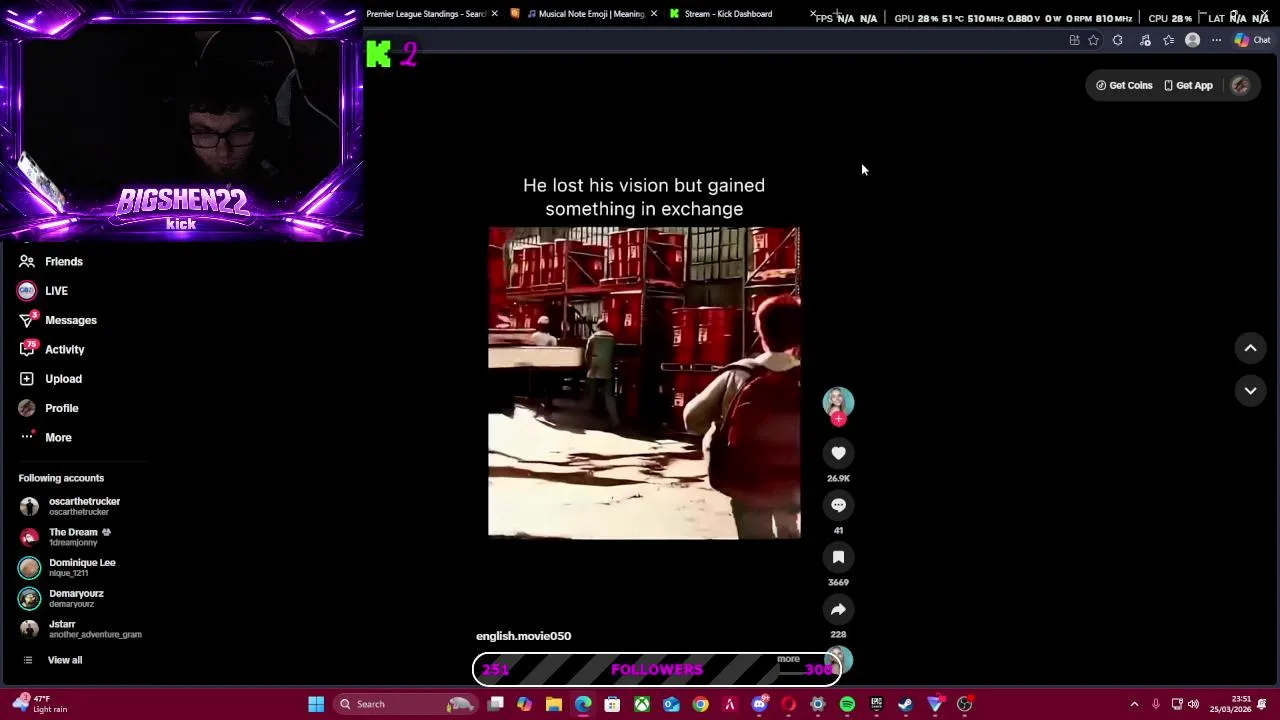
Task: Open the LIVE sidebar item
Action: coord(56,291)
